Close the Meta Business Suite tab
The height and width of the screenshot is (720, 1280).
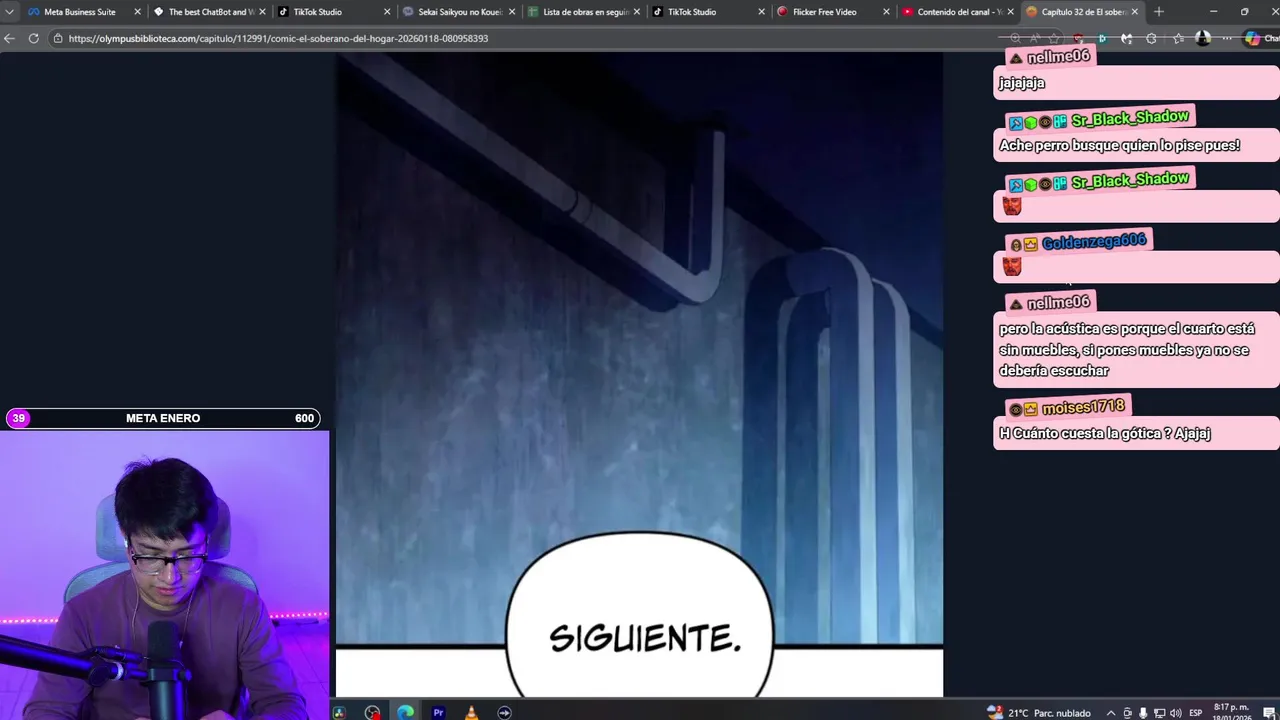[x=137, y=12]
